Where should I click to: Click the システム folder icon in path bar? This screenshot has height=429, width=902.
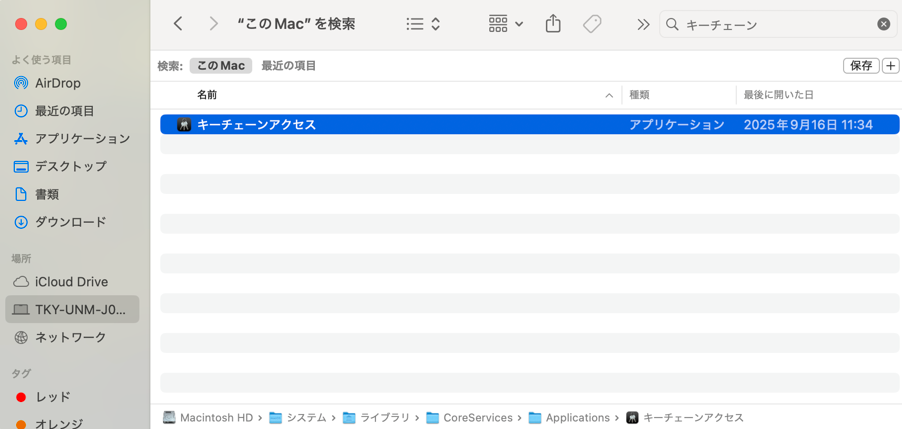[x=276, y=417]
